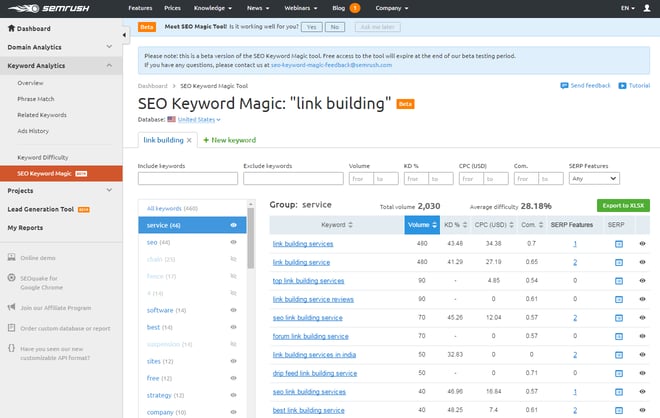Click the SEOquake for Google Chrome icon
660x418 pixels.
pos(11,278)
